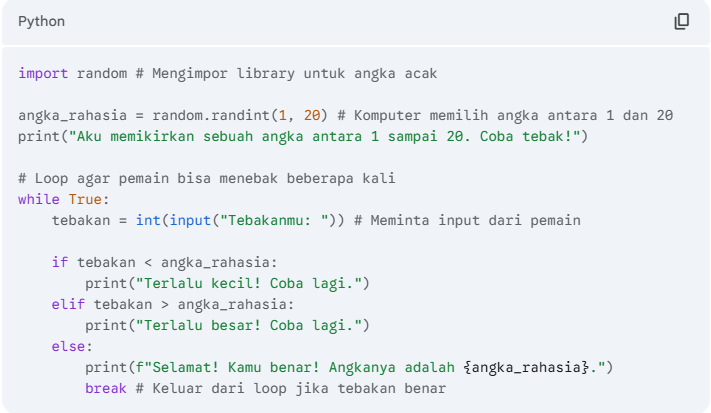Click the copy code icon

coord(681,21)
